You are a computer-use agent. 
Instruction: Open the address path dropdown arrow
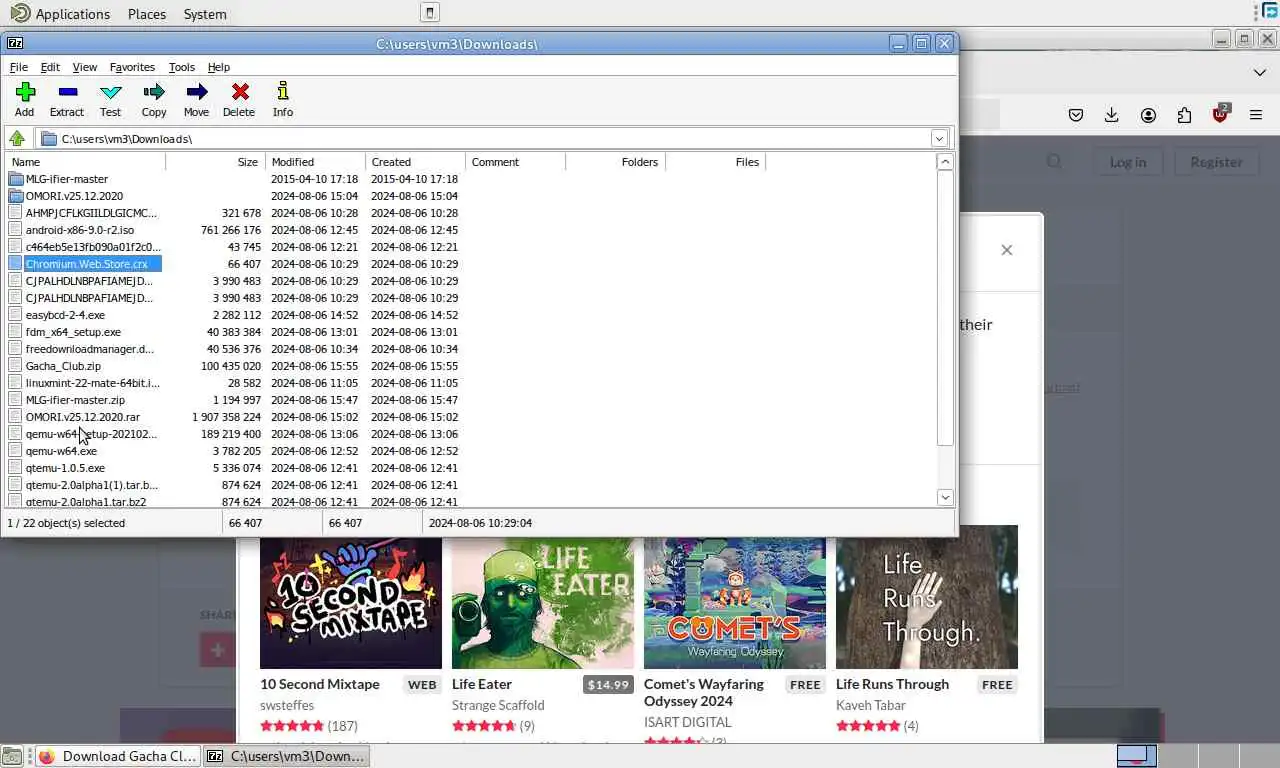click(x=939, y=138)
